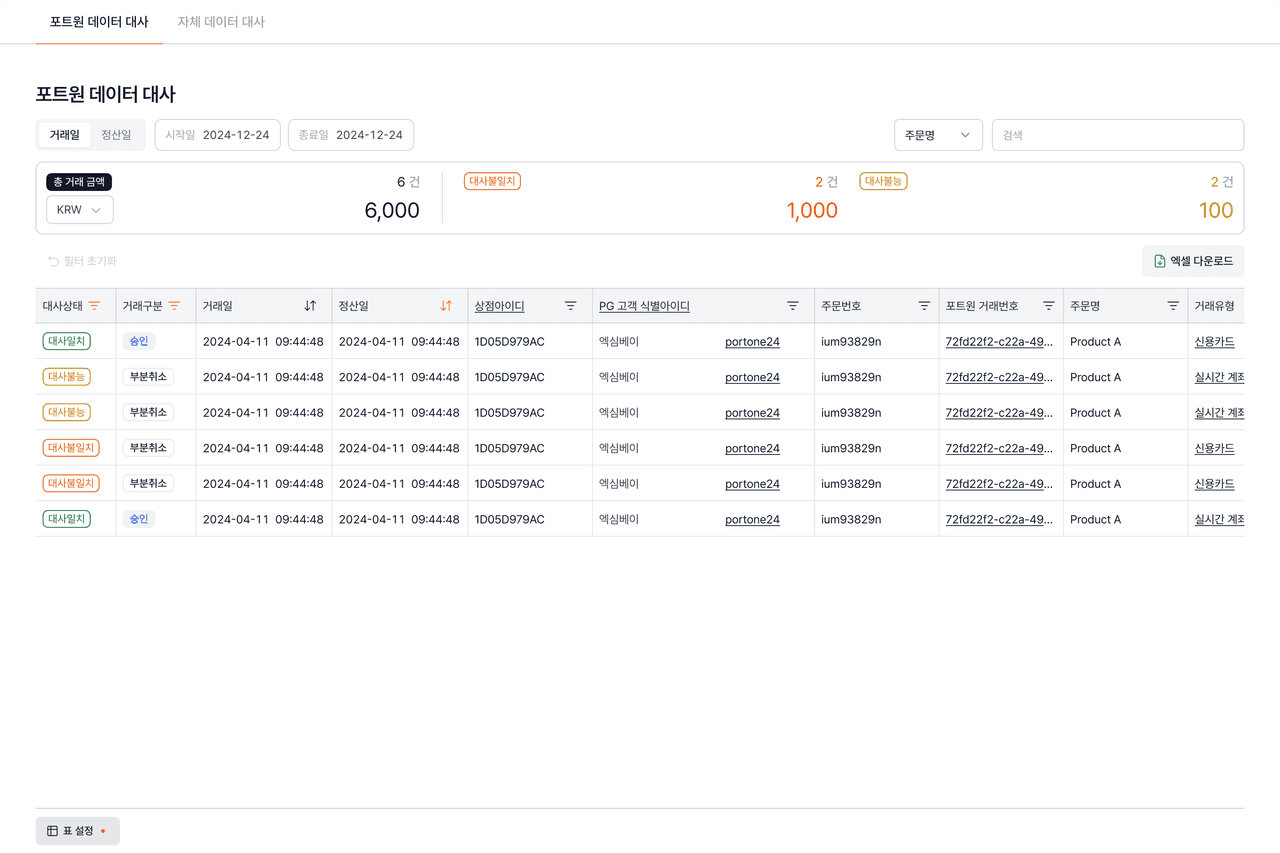The height and width of the screenshot is (853, 1280).
Task: Open the KRW currency dropdown
Action: pos(79,210)
